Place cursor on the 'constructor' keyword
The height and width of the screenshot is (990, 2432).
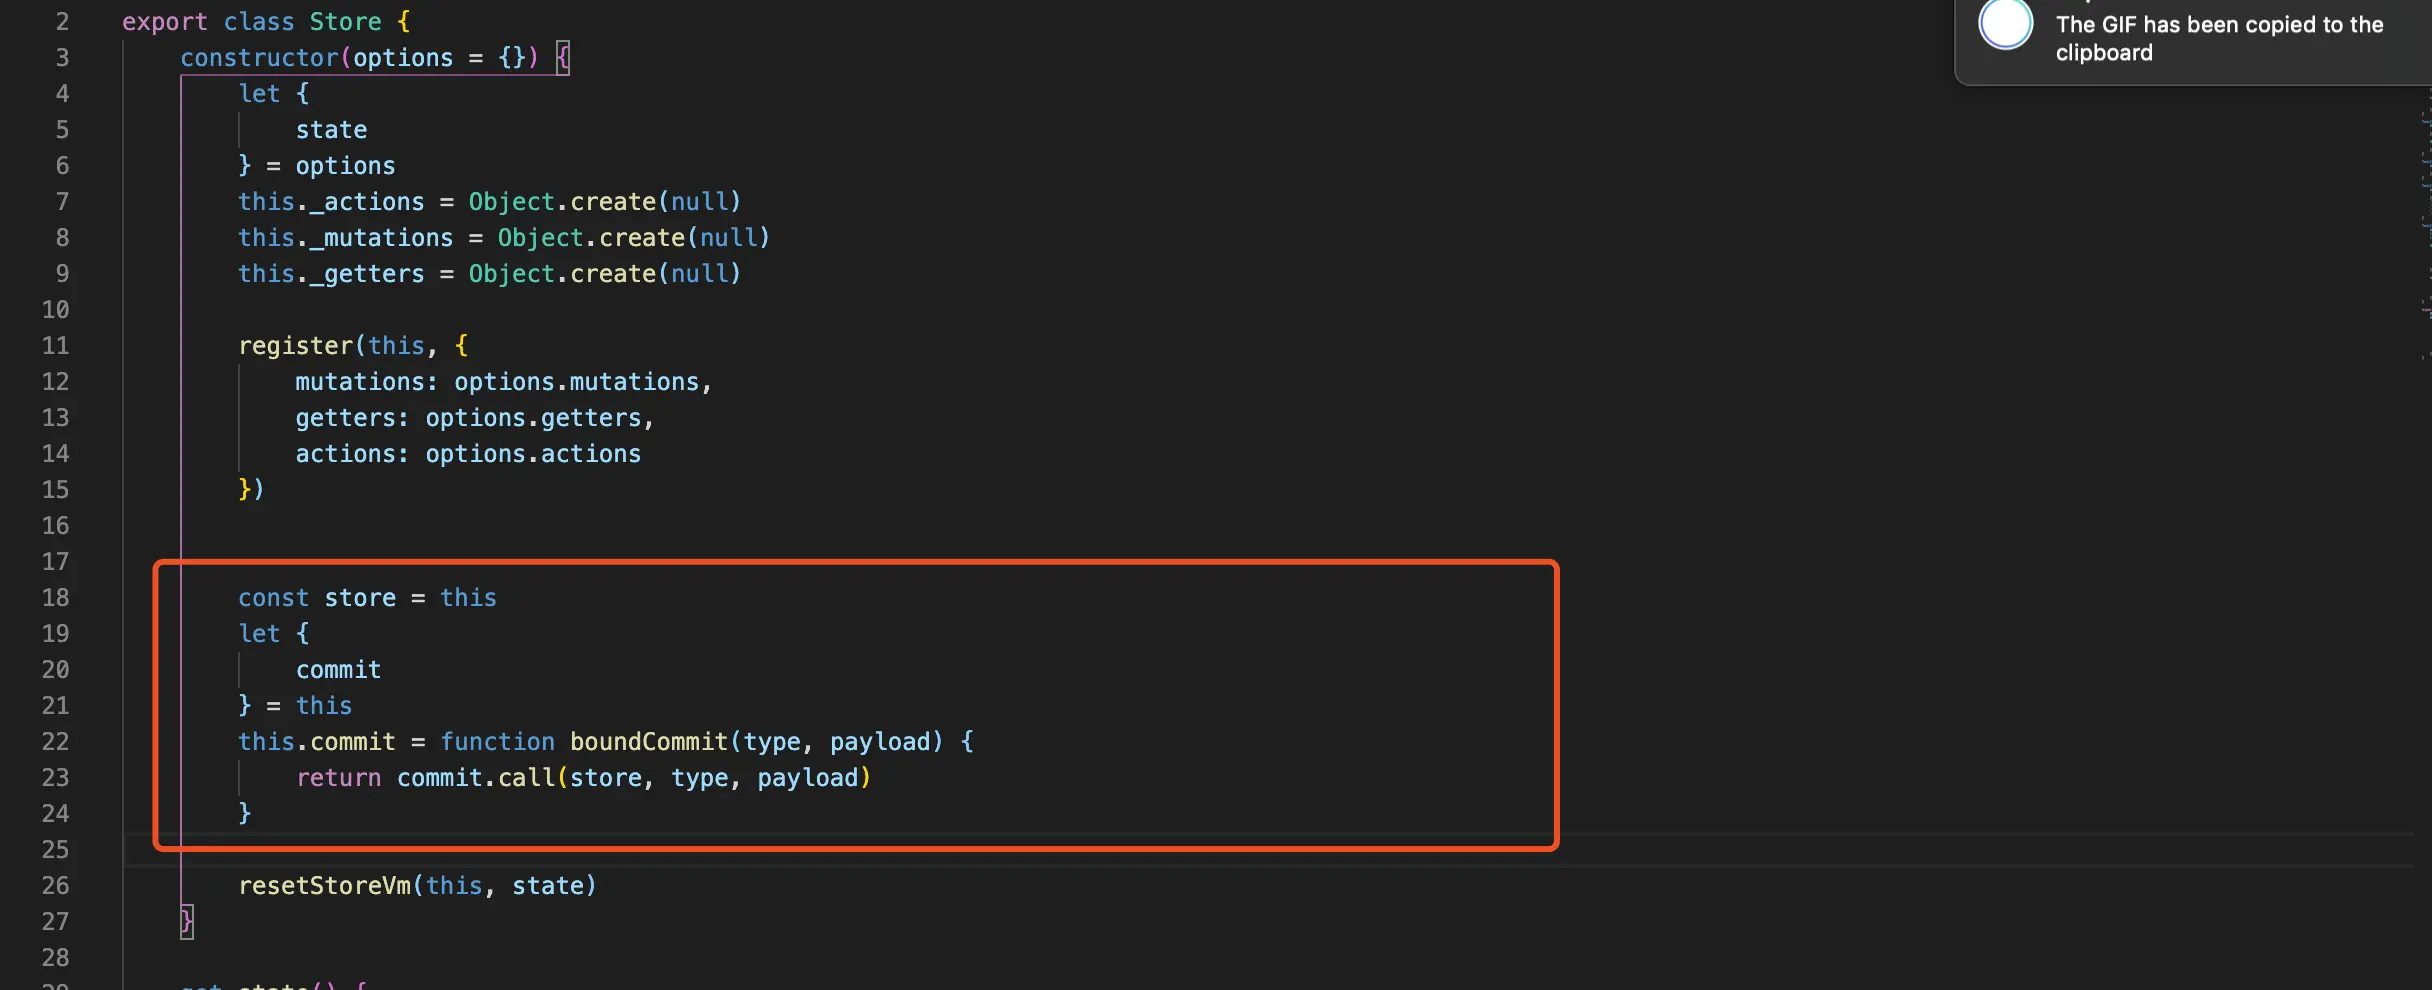pos(259,58)
